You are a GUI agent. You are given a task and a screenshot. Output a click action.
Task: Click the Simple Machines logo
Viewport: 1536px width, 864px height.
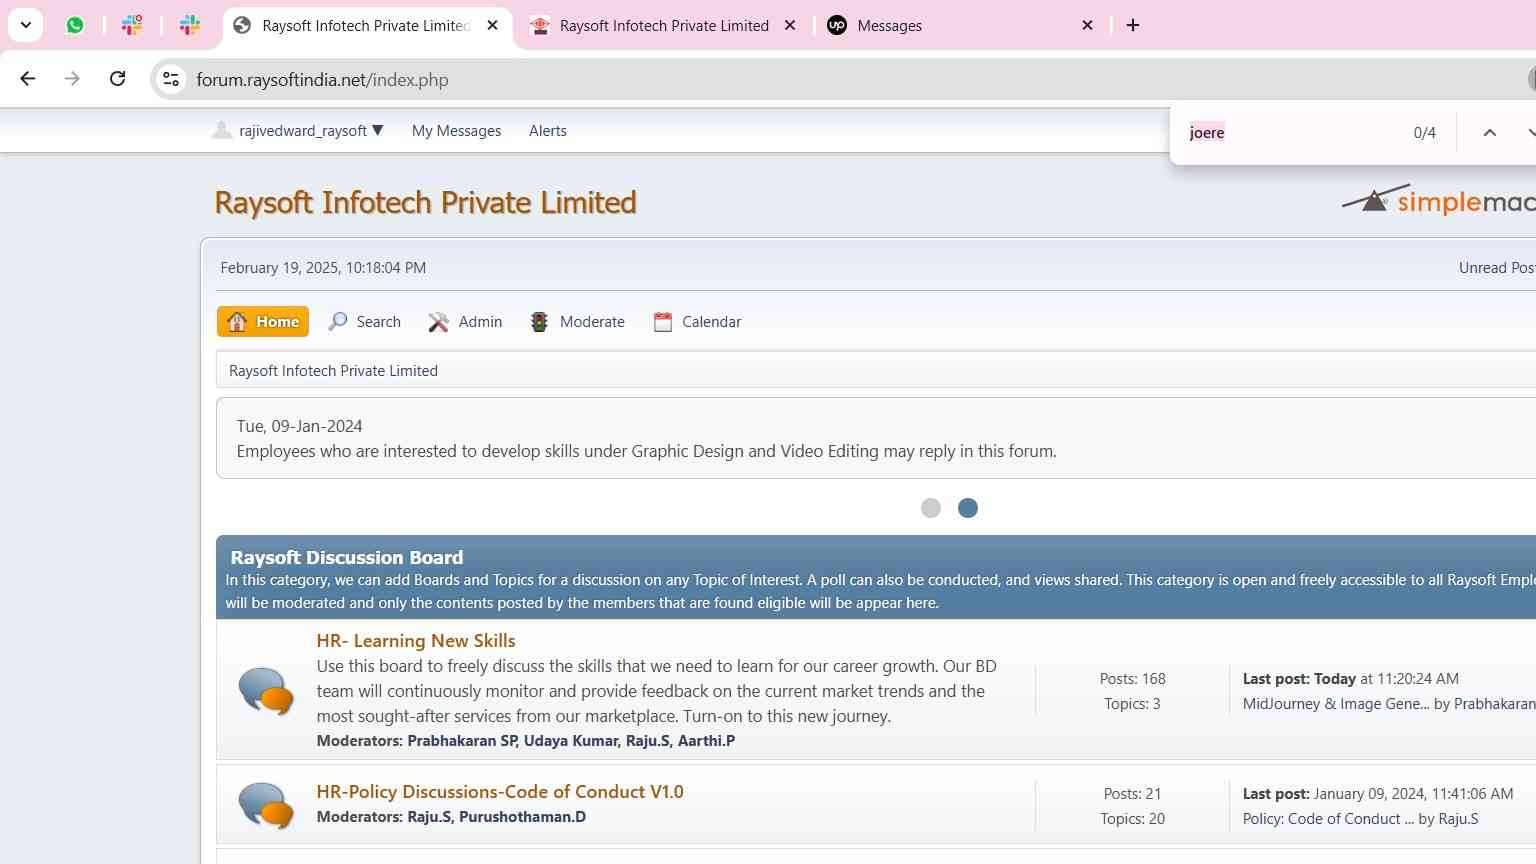point(1438,201)
